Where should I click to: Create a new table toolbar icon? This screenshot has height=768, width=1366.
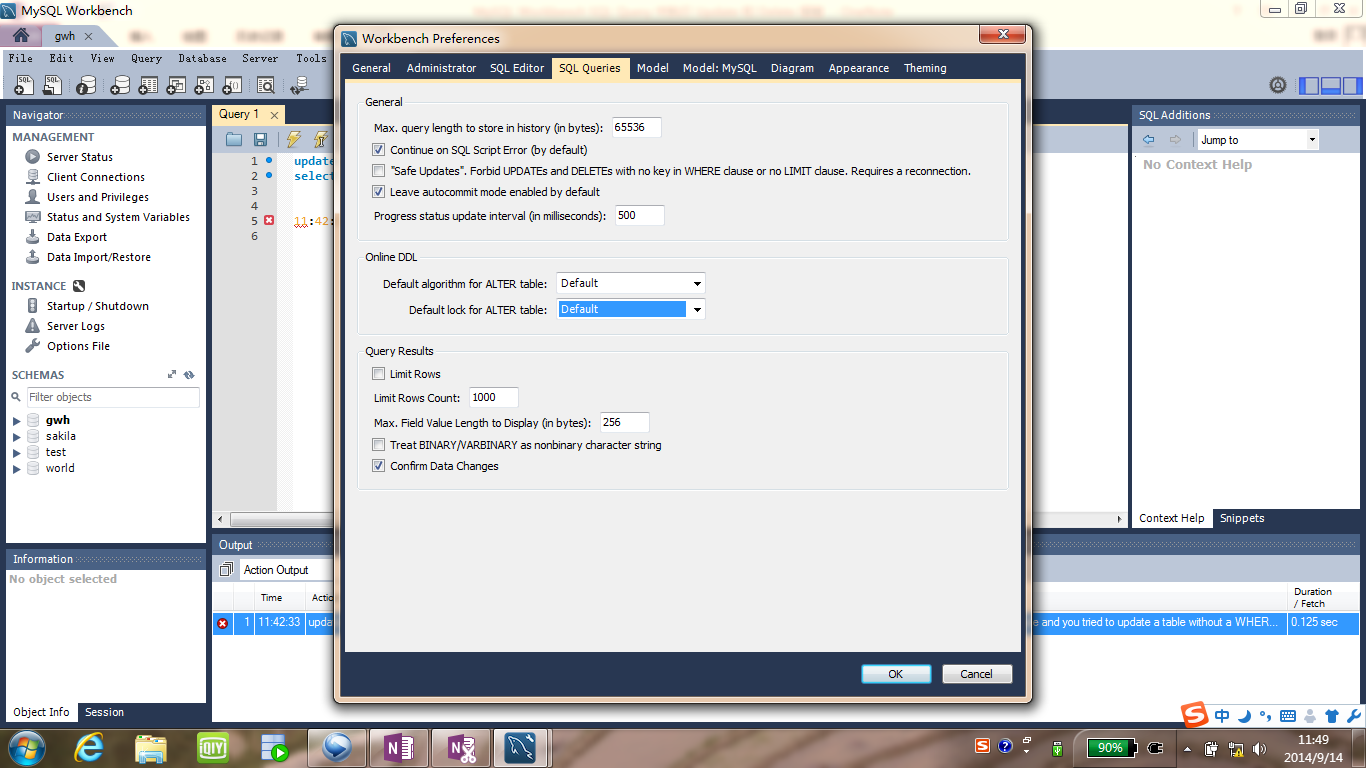click(x=148, y=85)
